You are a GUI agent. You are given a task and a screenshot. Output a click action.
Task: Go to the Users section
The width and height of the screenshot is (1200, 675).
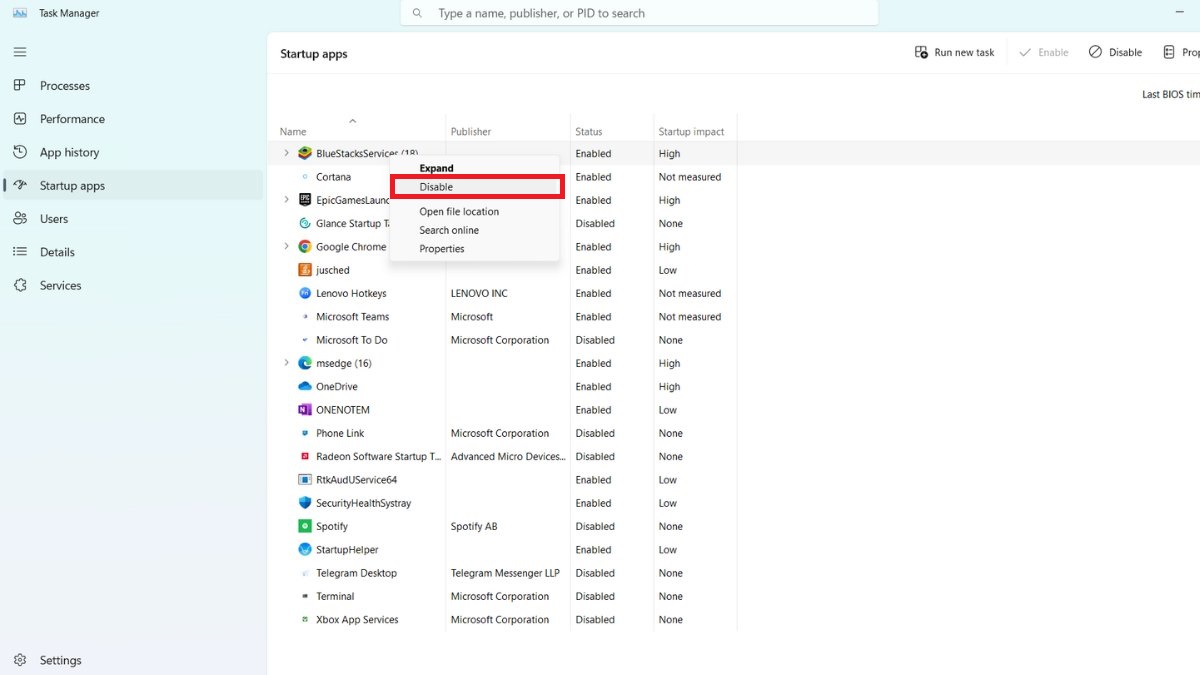[x=53, y=219]
